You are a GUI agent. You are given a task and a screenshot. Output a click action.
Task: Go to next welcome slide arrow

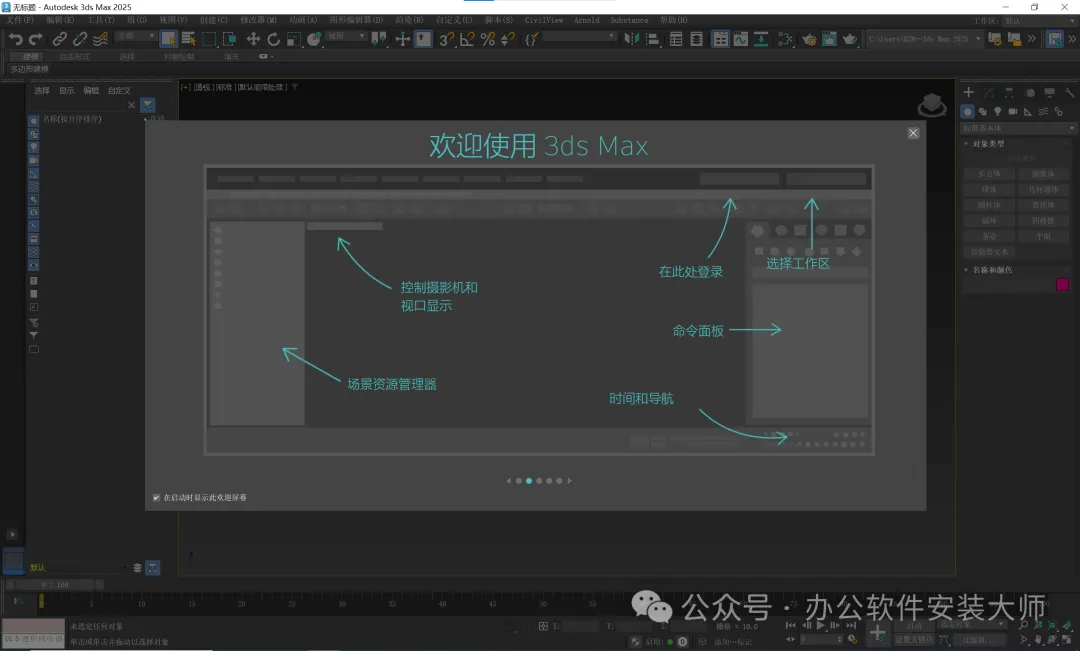pyautogui.click(x=570, y=481)
